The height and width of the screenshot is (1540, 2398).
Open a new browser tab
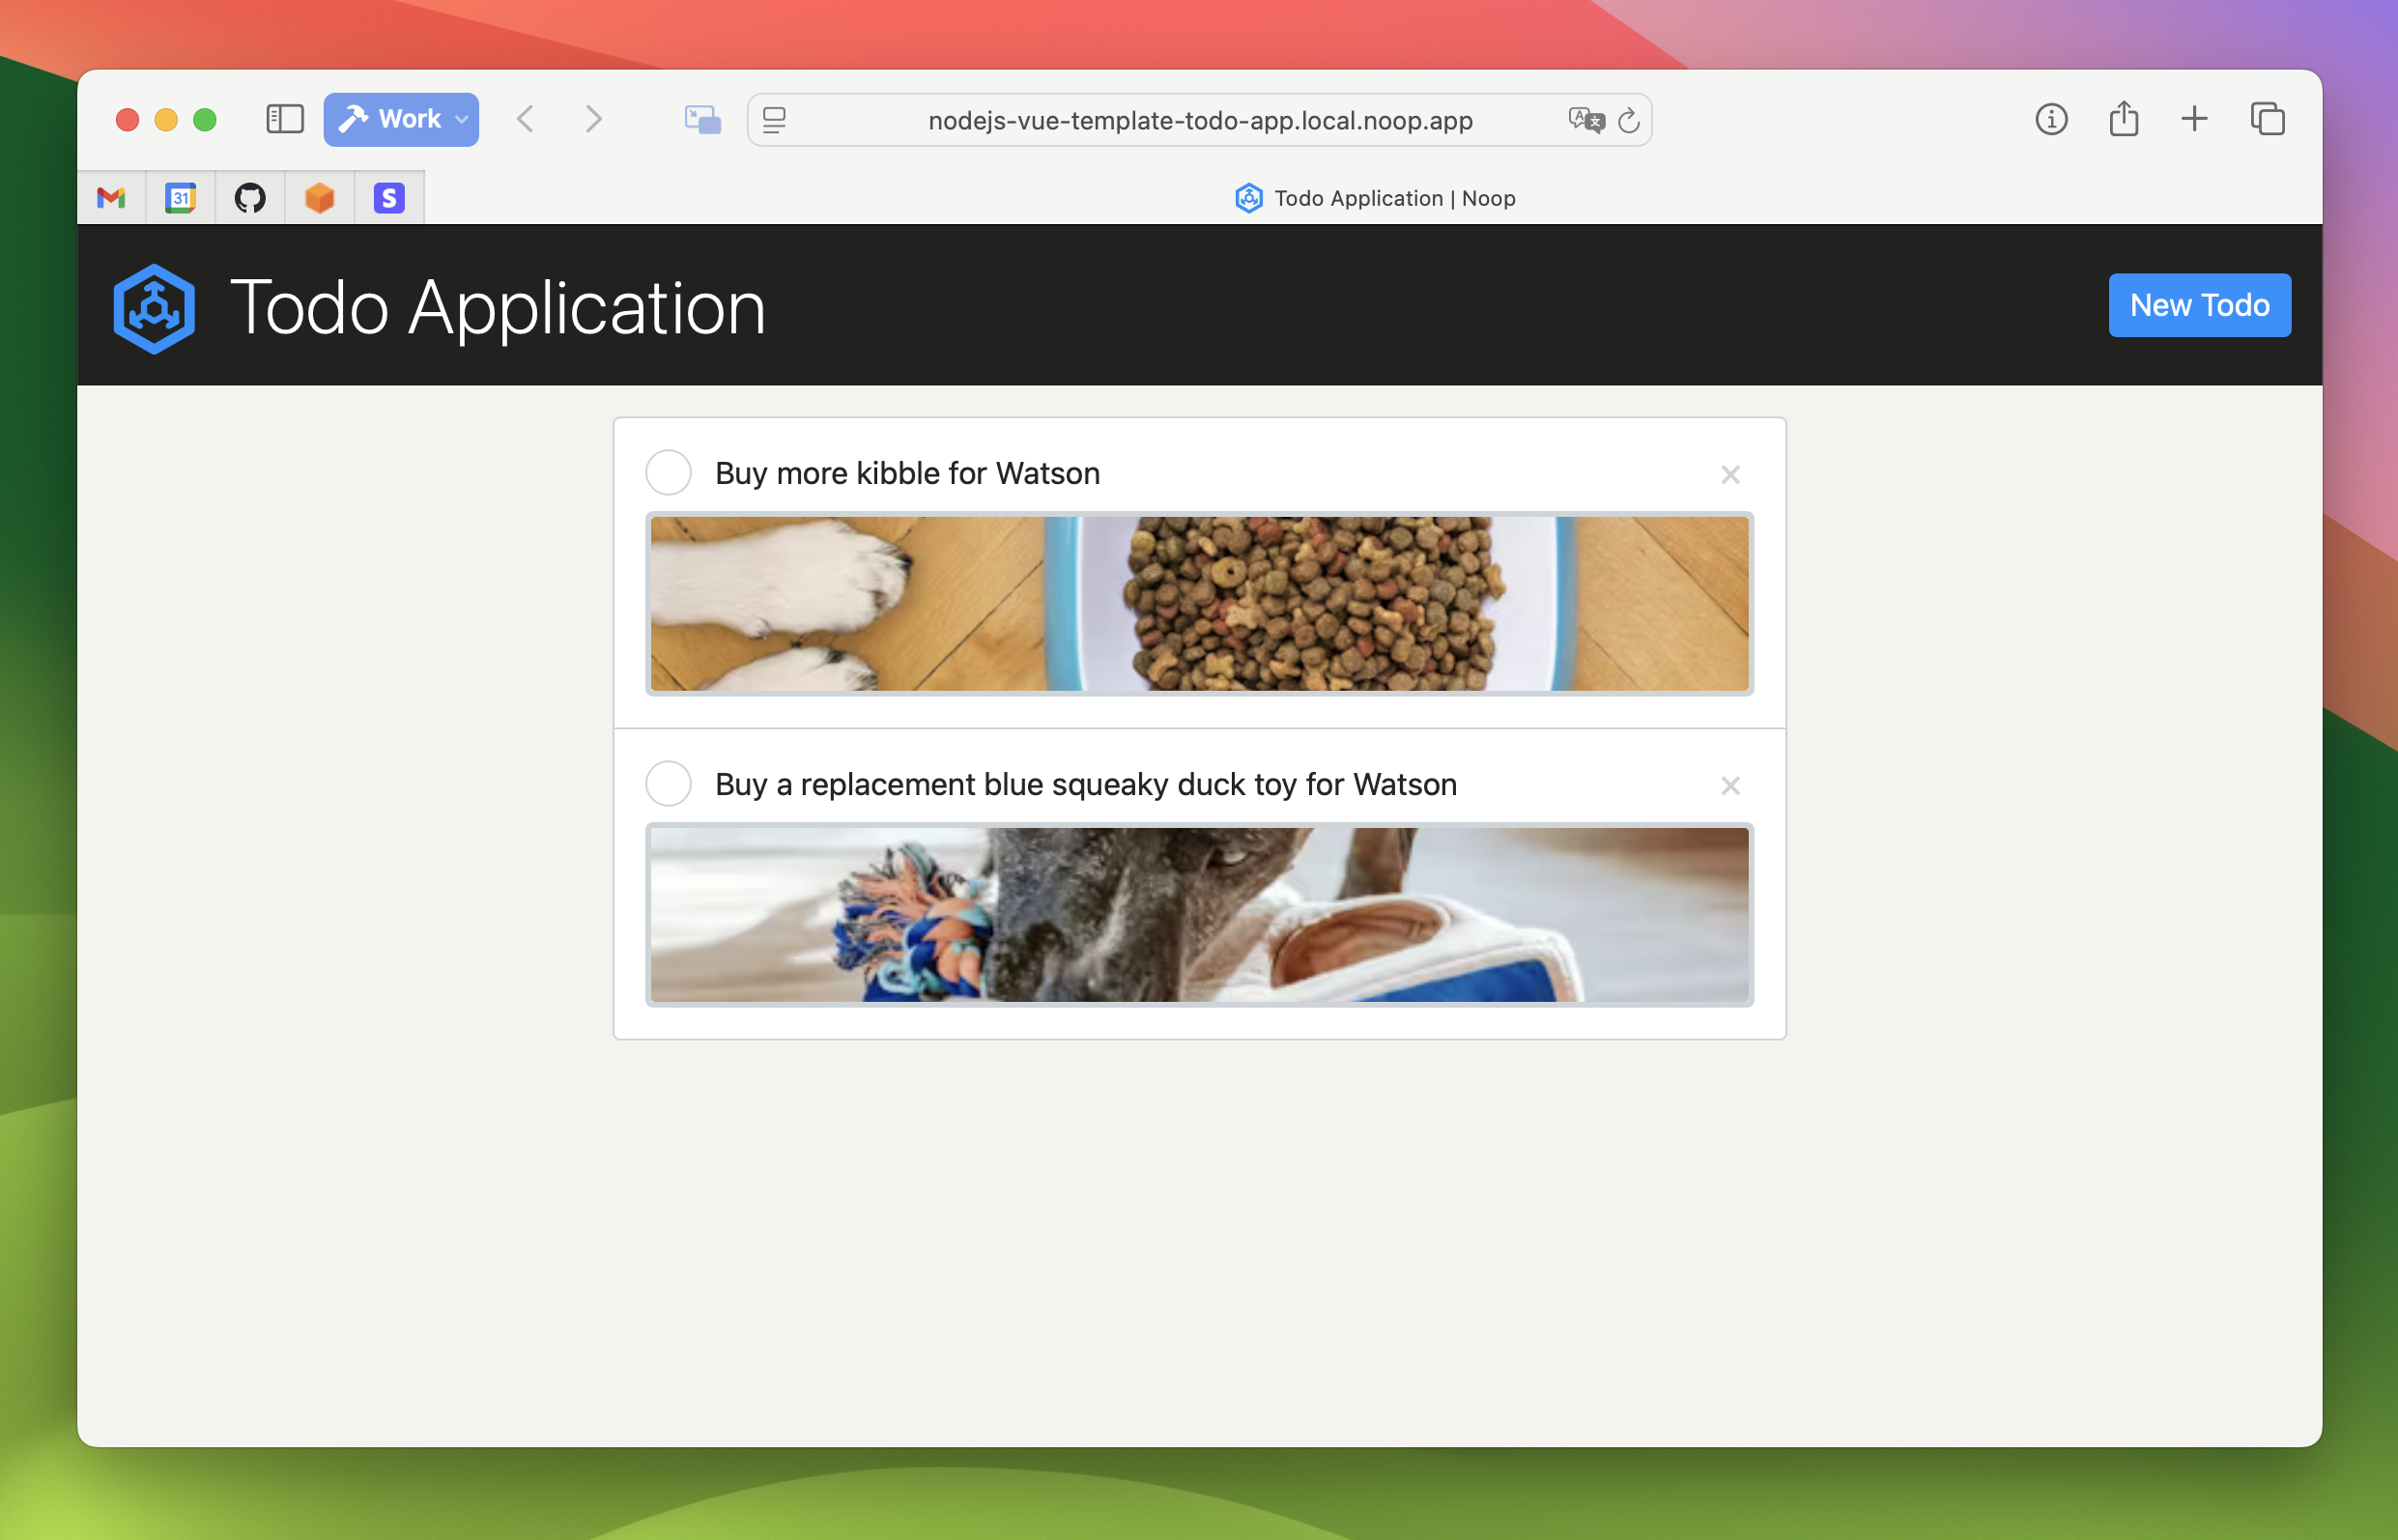click(x=2194, y=118)
